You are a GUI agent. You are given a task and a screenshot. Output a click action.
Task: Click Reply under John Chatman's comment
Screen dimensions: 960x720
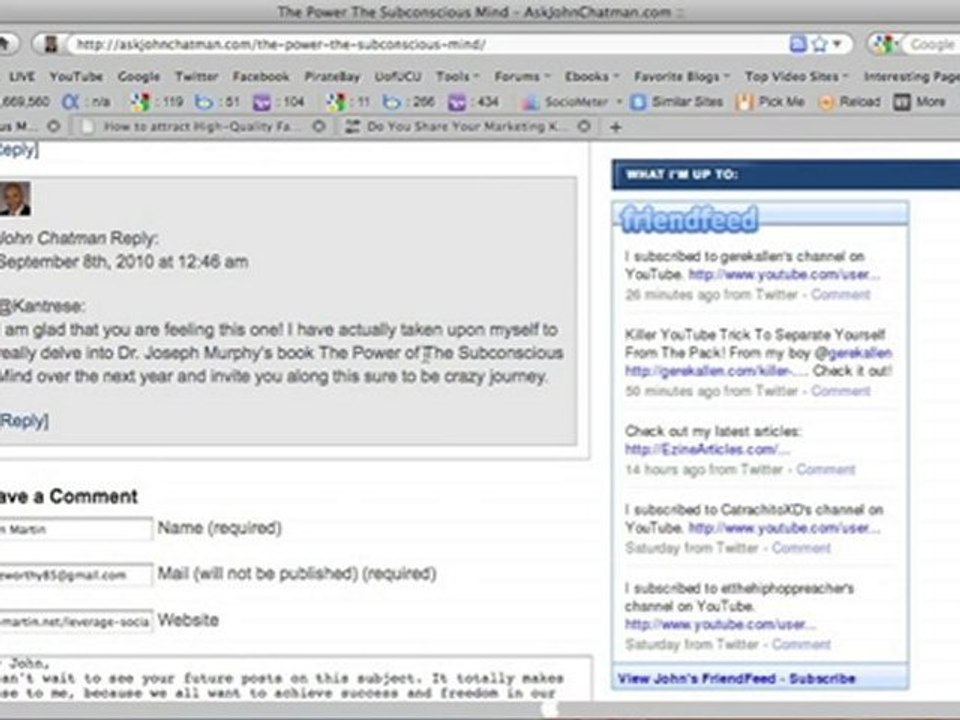tap(24, 421)
